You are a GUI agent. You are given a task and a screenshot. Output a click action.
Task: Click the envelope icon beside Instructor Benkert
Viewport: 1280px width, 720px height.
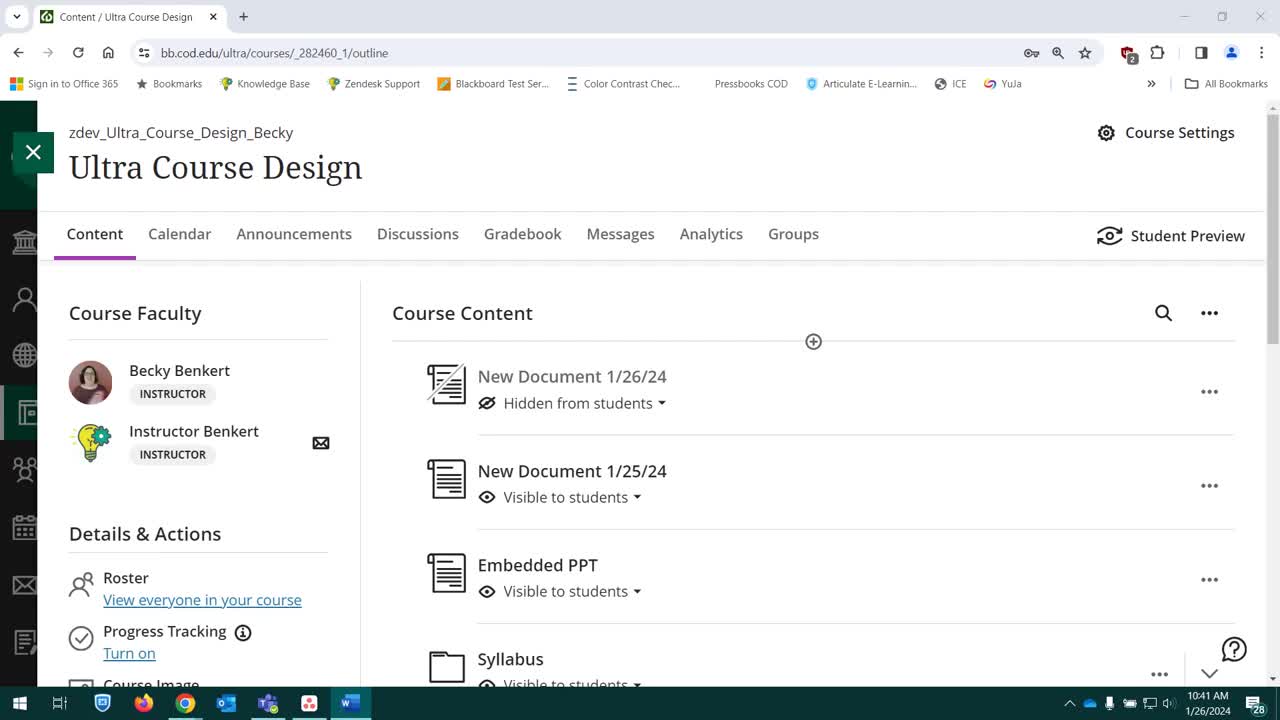321,443
